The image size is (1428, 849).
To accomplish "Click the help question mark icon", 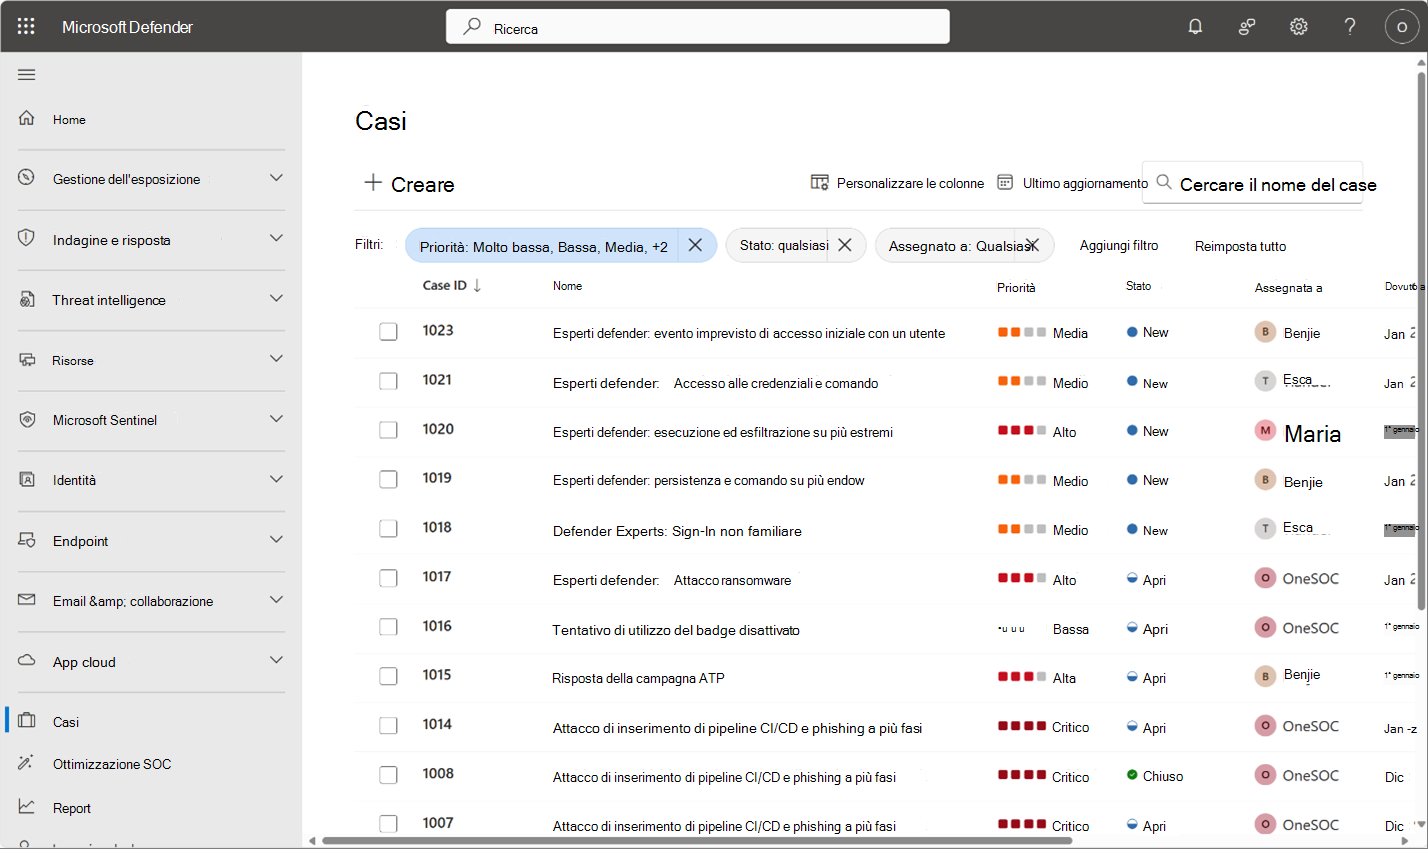I will coord(1348,26).
